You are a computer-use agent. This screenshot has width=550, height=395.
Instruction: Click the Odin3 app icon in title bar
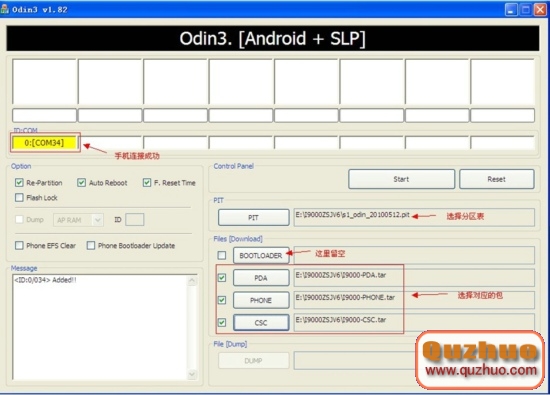[x=5, y=9]
